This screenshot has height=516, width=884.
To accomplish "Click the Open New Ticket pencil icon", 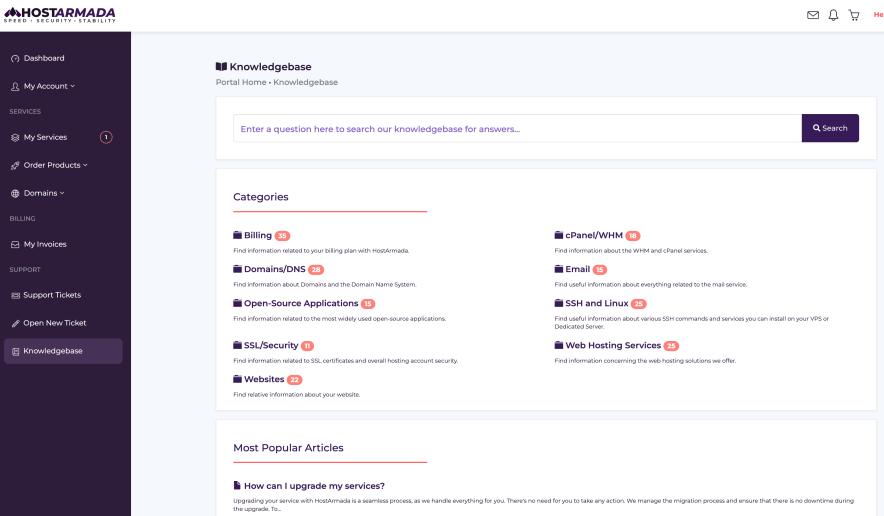I will [15, 323].
